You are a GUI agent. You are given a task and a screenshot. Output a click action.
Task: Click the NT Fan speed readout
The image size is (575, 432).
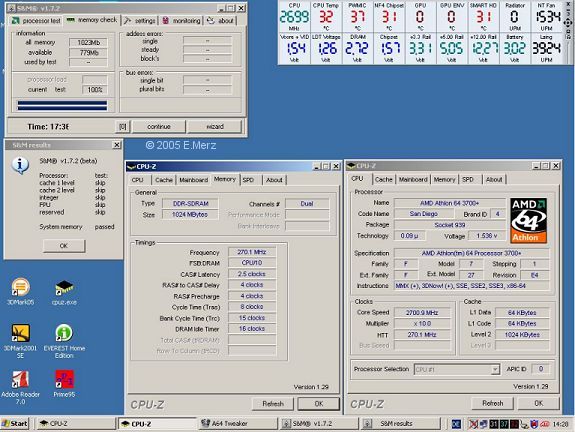click(x=546, y=17)
